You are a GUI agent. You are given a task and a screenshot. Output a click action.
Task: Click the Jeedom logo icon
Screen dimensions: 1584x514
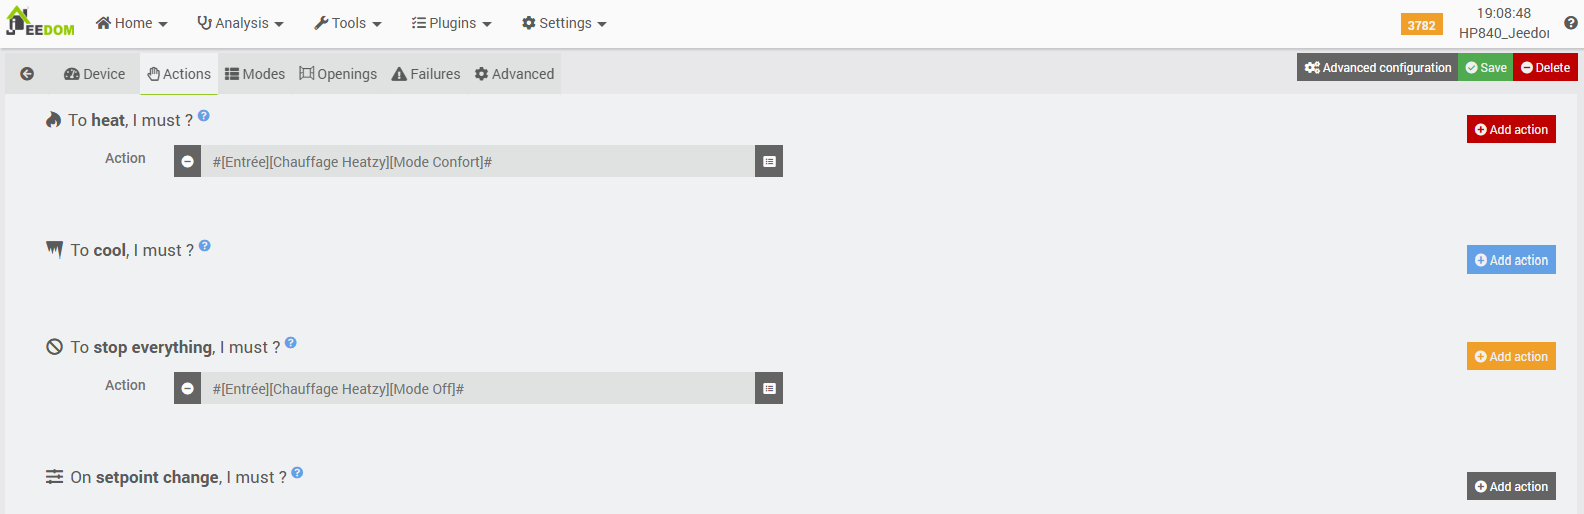point(40,22)
